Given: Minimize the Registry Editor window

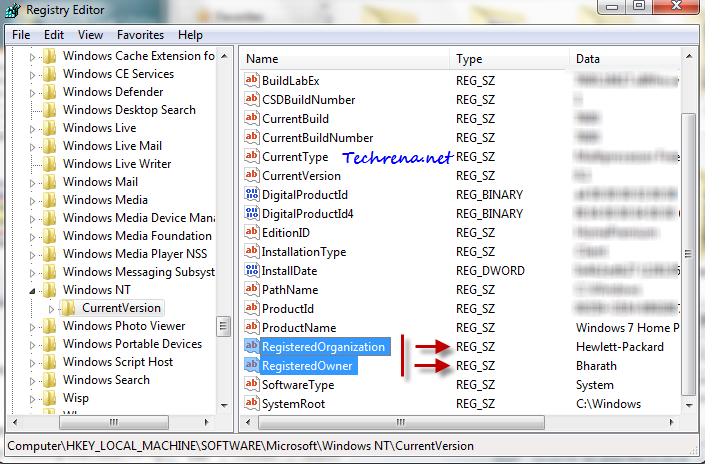Looking at the screenshot, I should click(611, 6).
